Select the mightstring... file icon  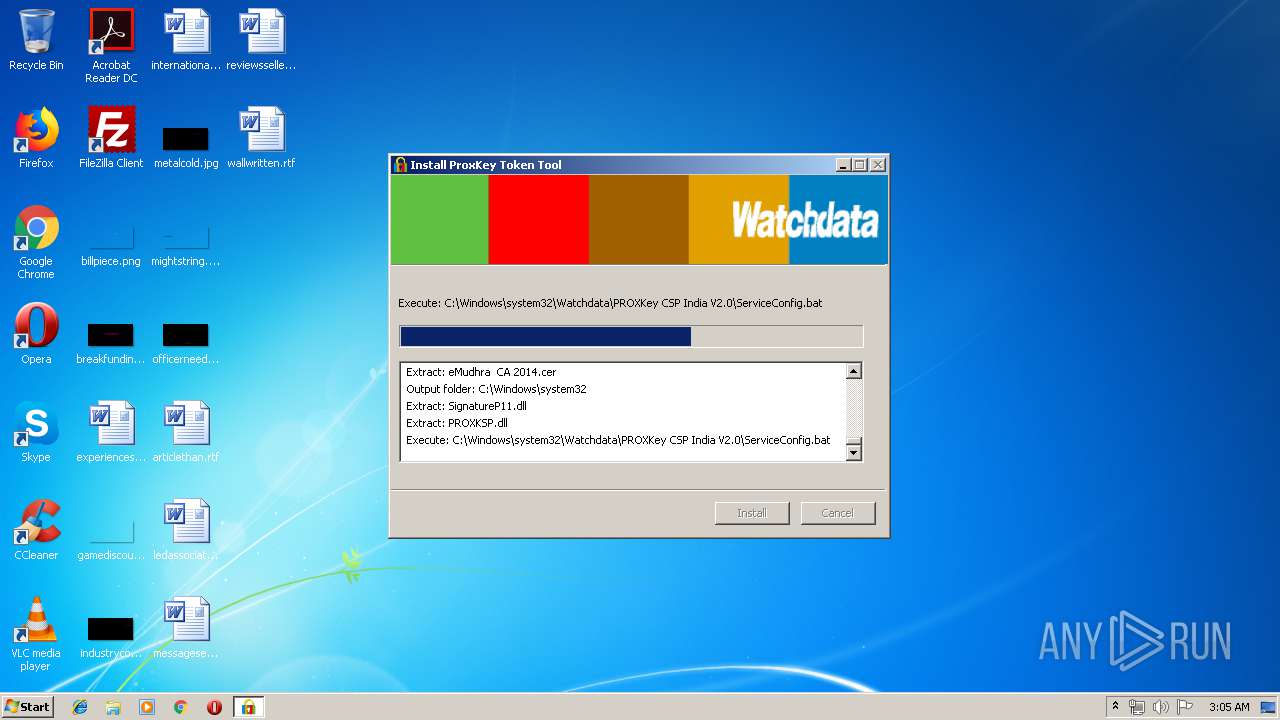click(x=186, y=246)
